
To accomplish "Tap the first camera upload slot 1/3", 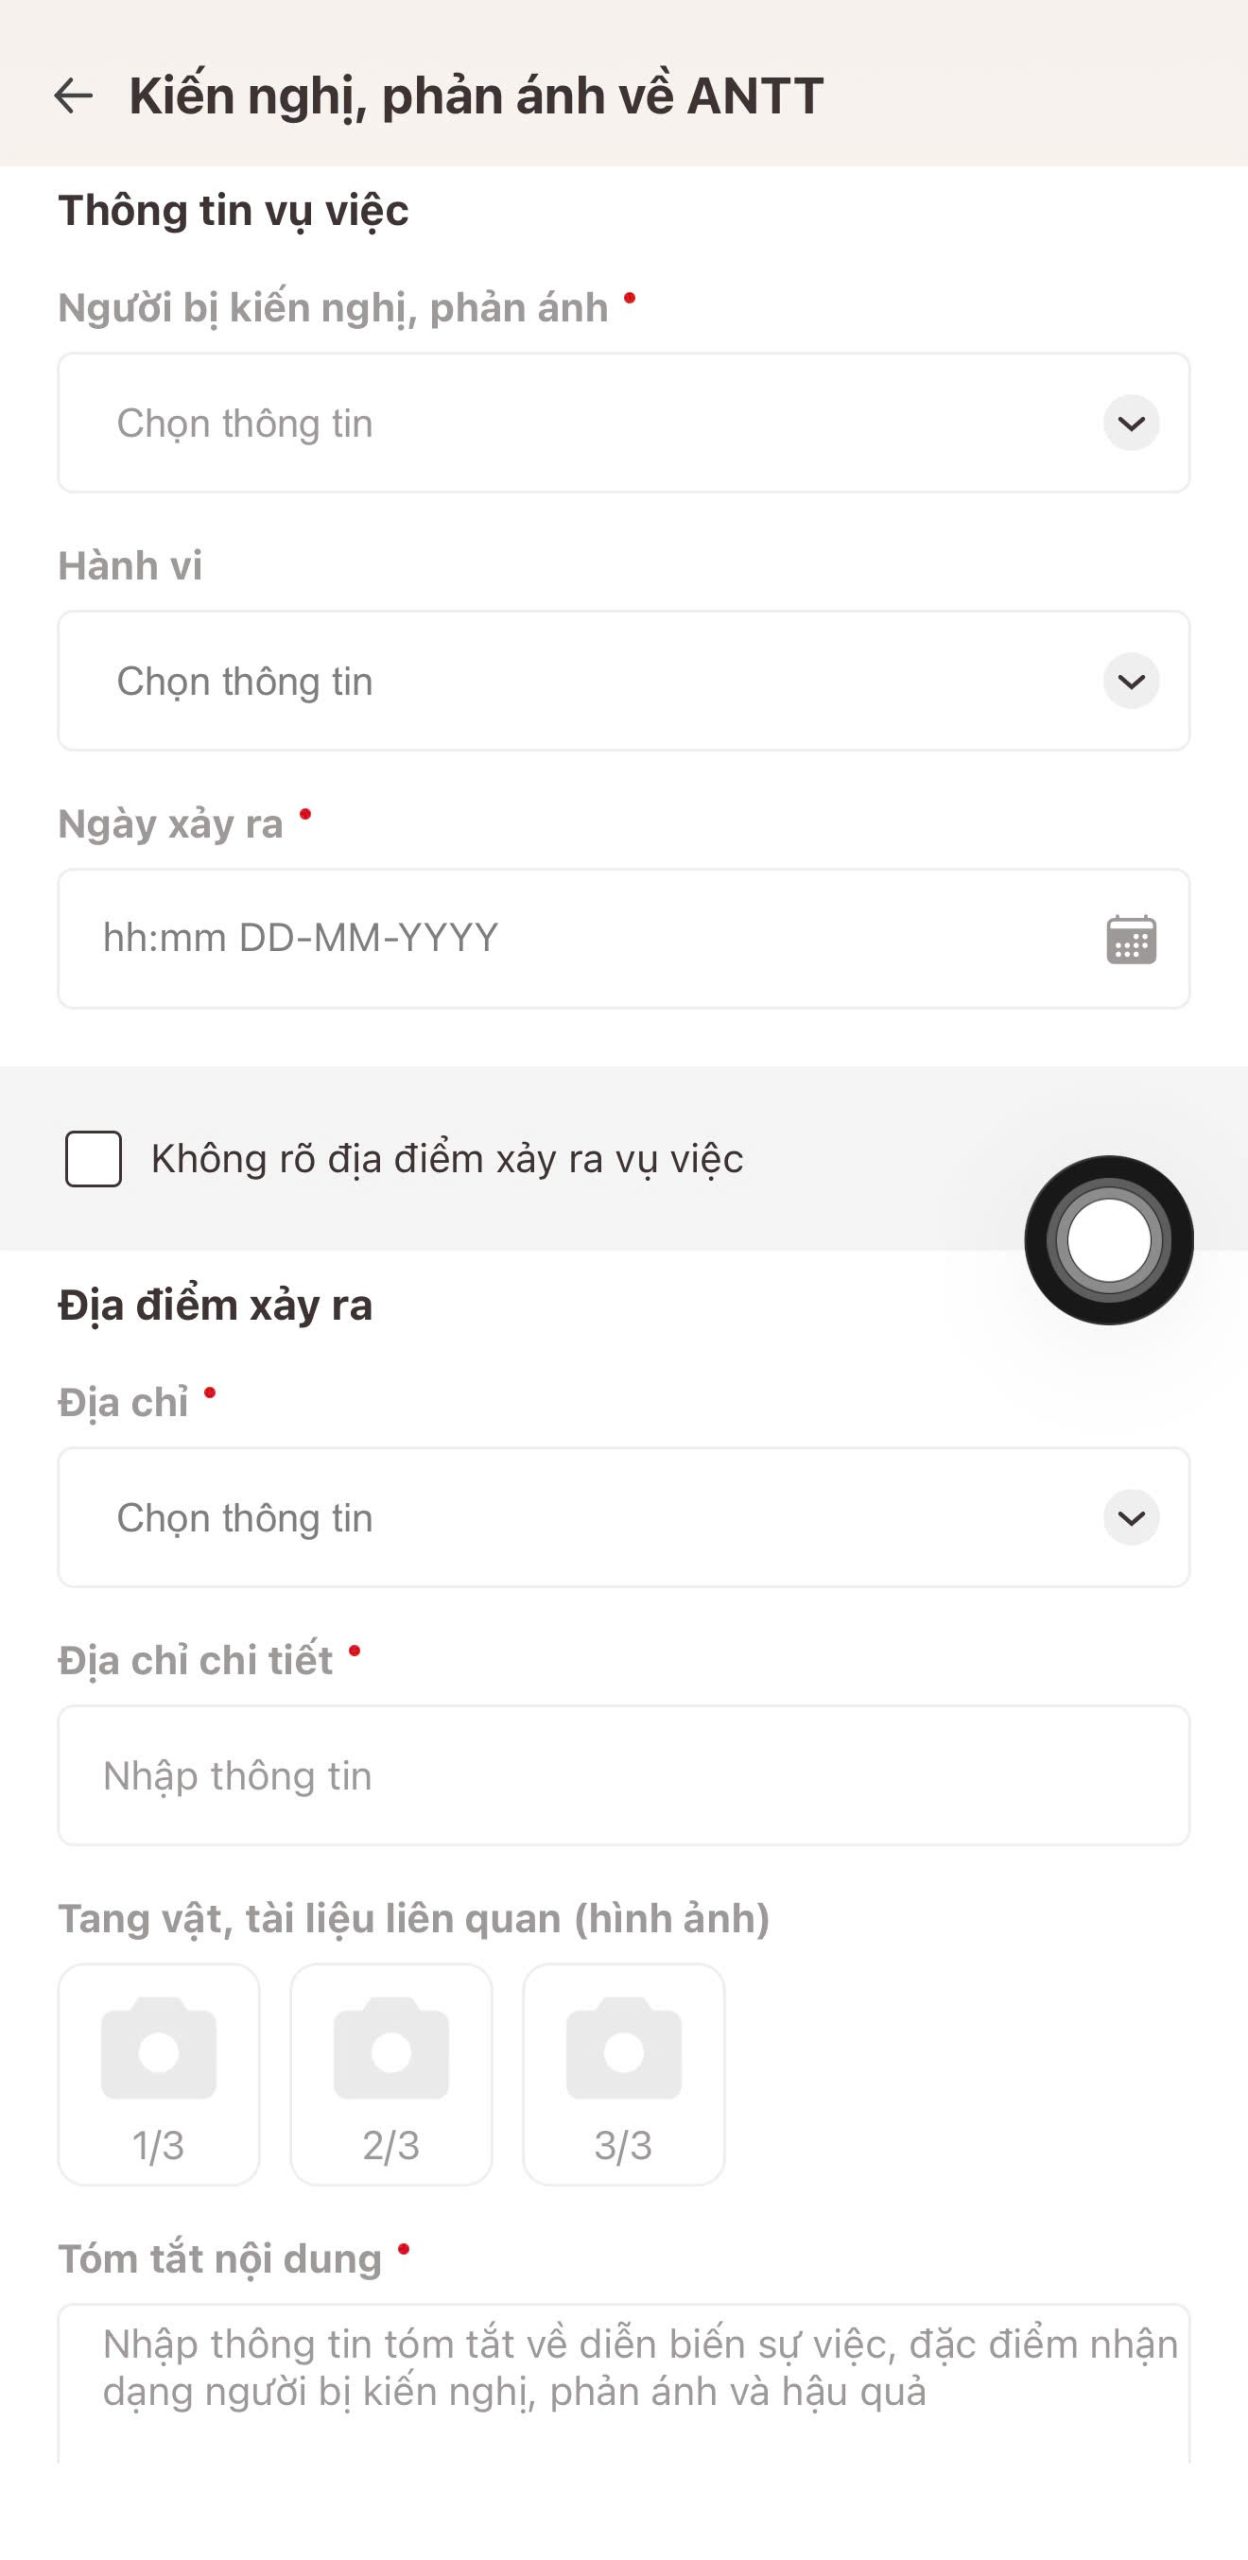I will tap(159, 2073).
